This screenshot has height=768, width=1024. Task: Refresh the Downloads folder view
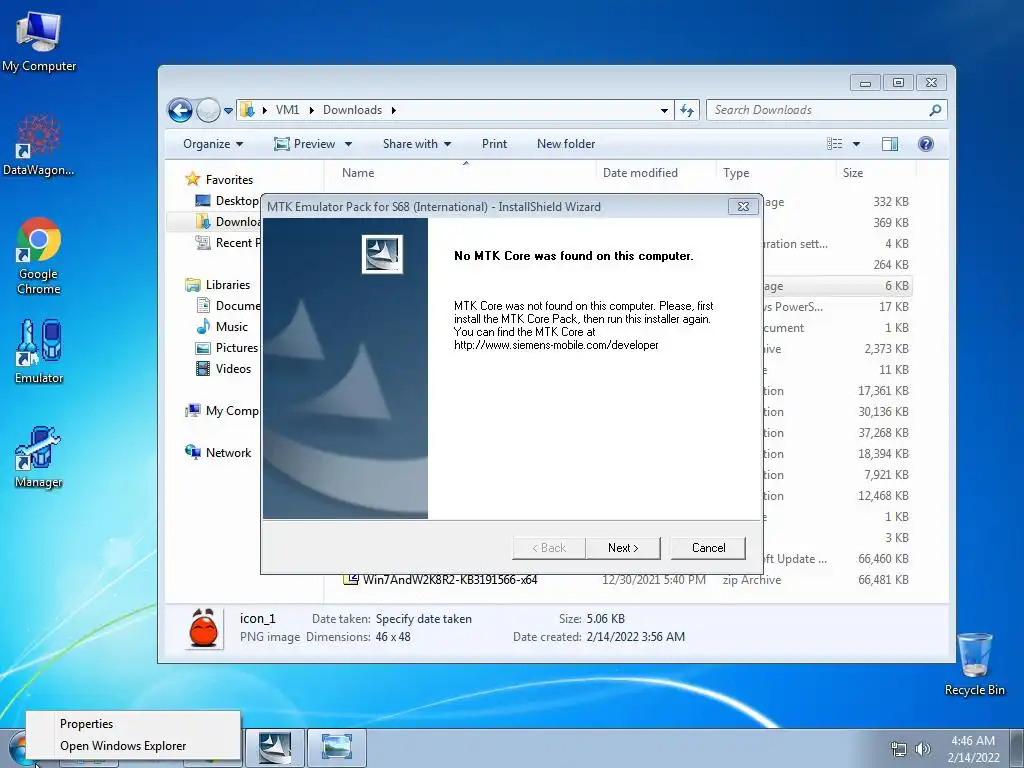coord(686,110)
